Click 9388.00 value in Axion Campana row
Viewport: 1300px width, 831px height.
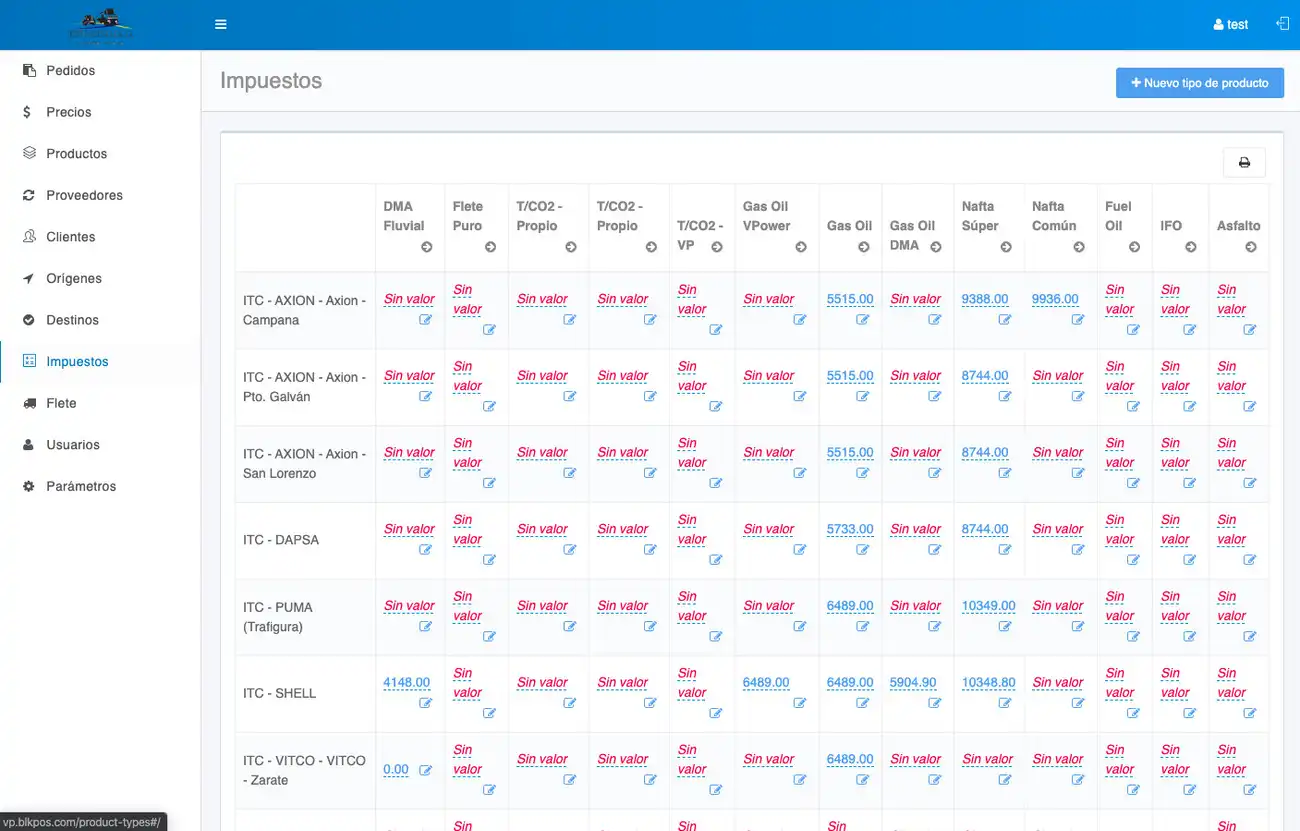(985, 299)
